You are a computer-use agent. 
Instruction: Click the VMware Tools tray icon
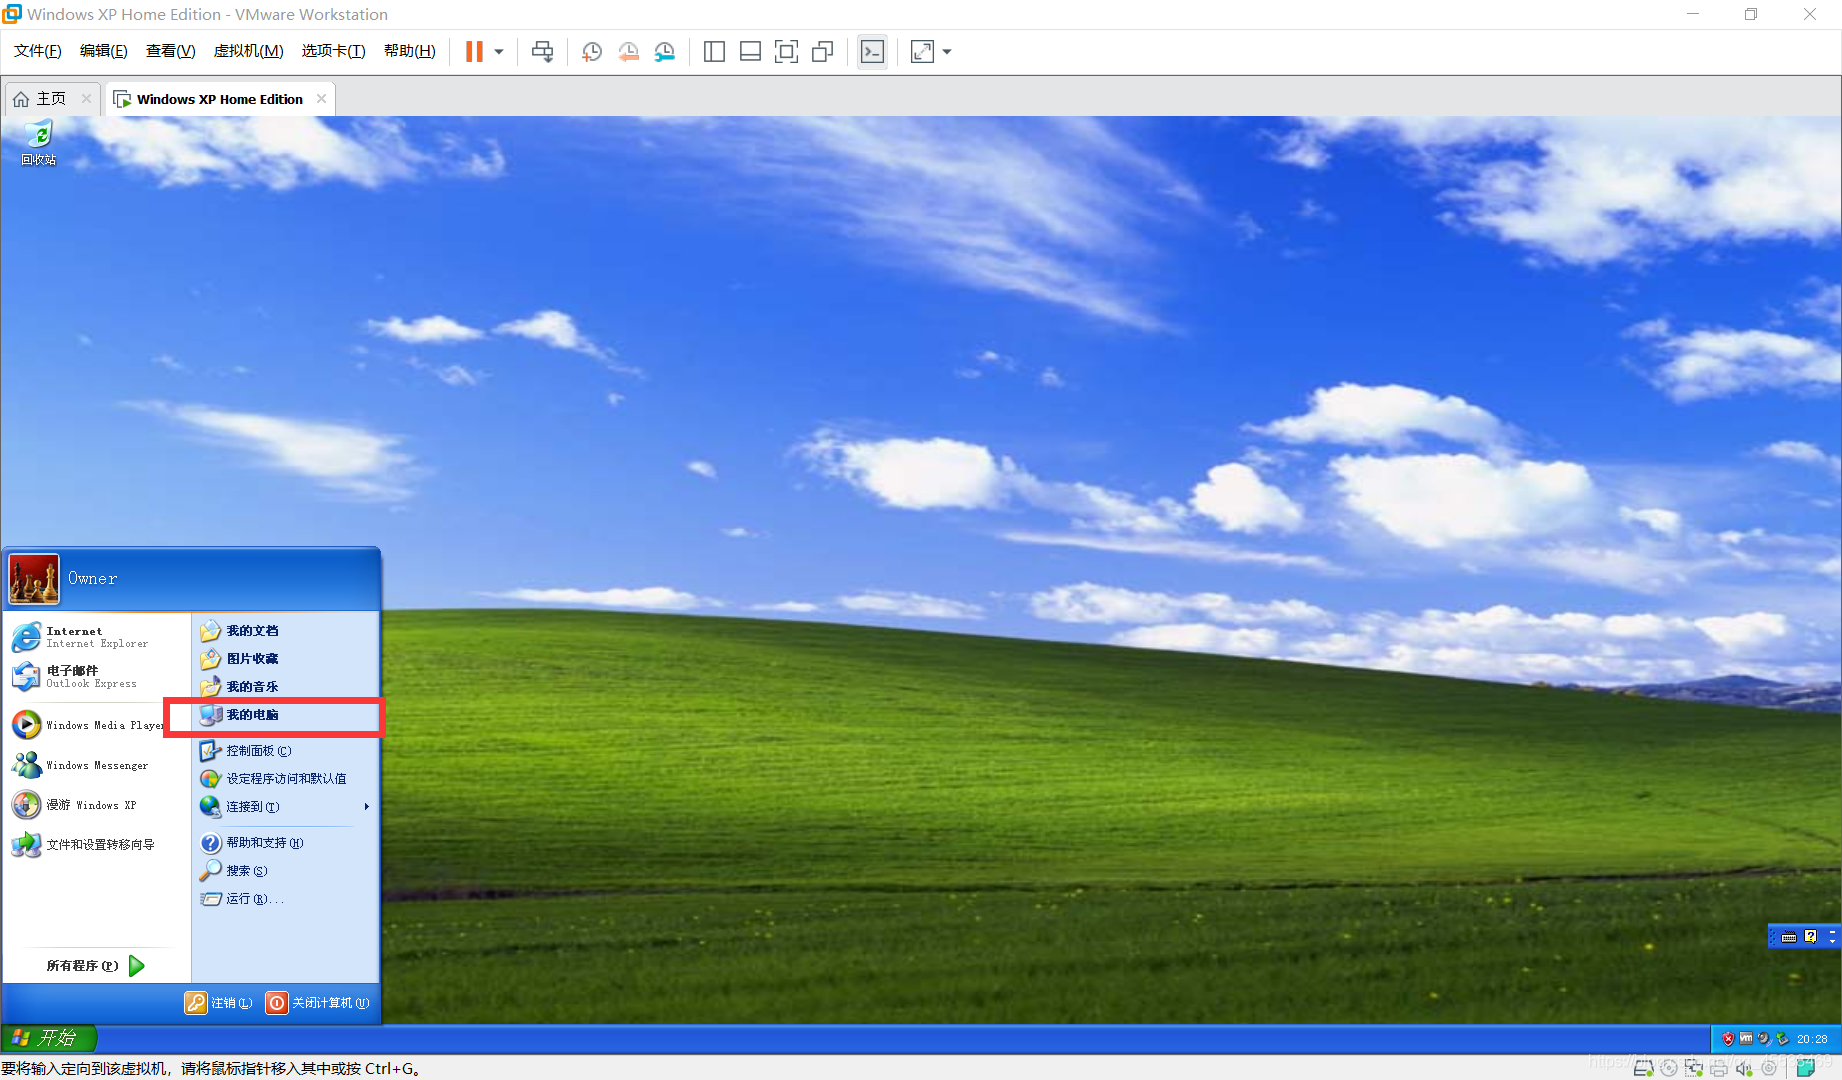[1746, 1039]
